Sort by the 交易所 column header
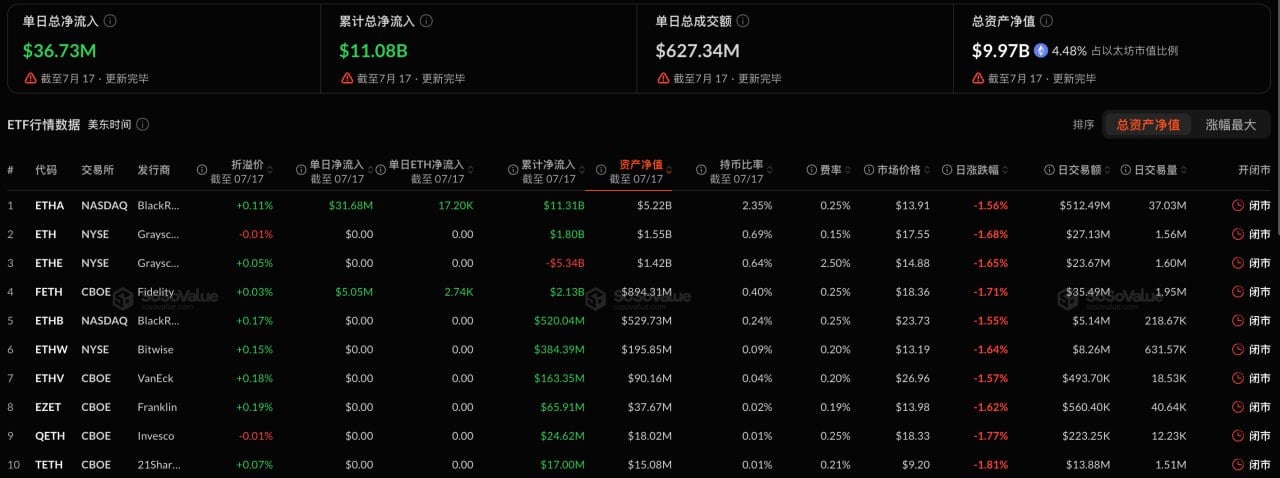 [98, 170]
